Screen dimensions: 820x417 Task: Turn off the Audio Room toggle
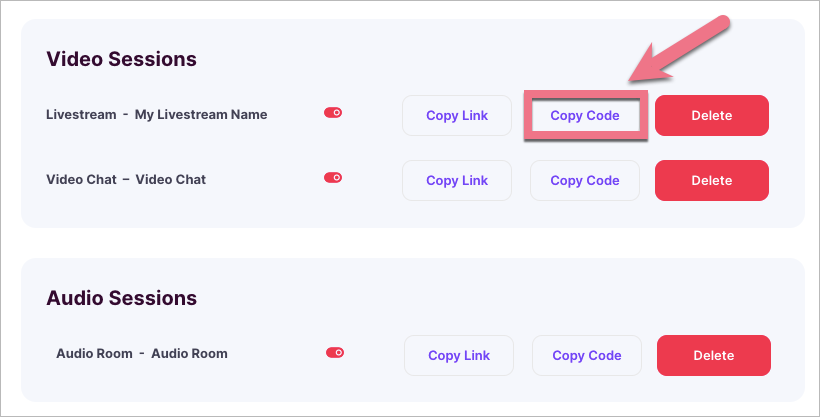pyautogui.click(x=335, y=352)
